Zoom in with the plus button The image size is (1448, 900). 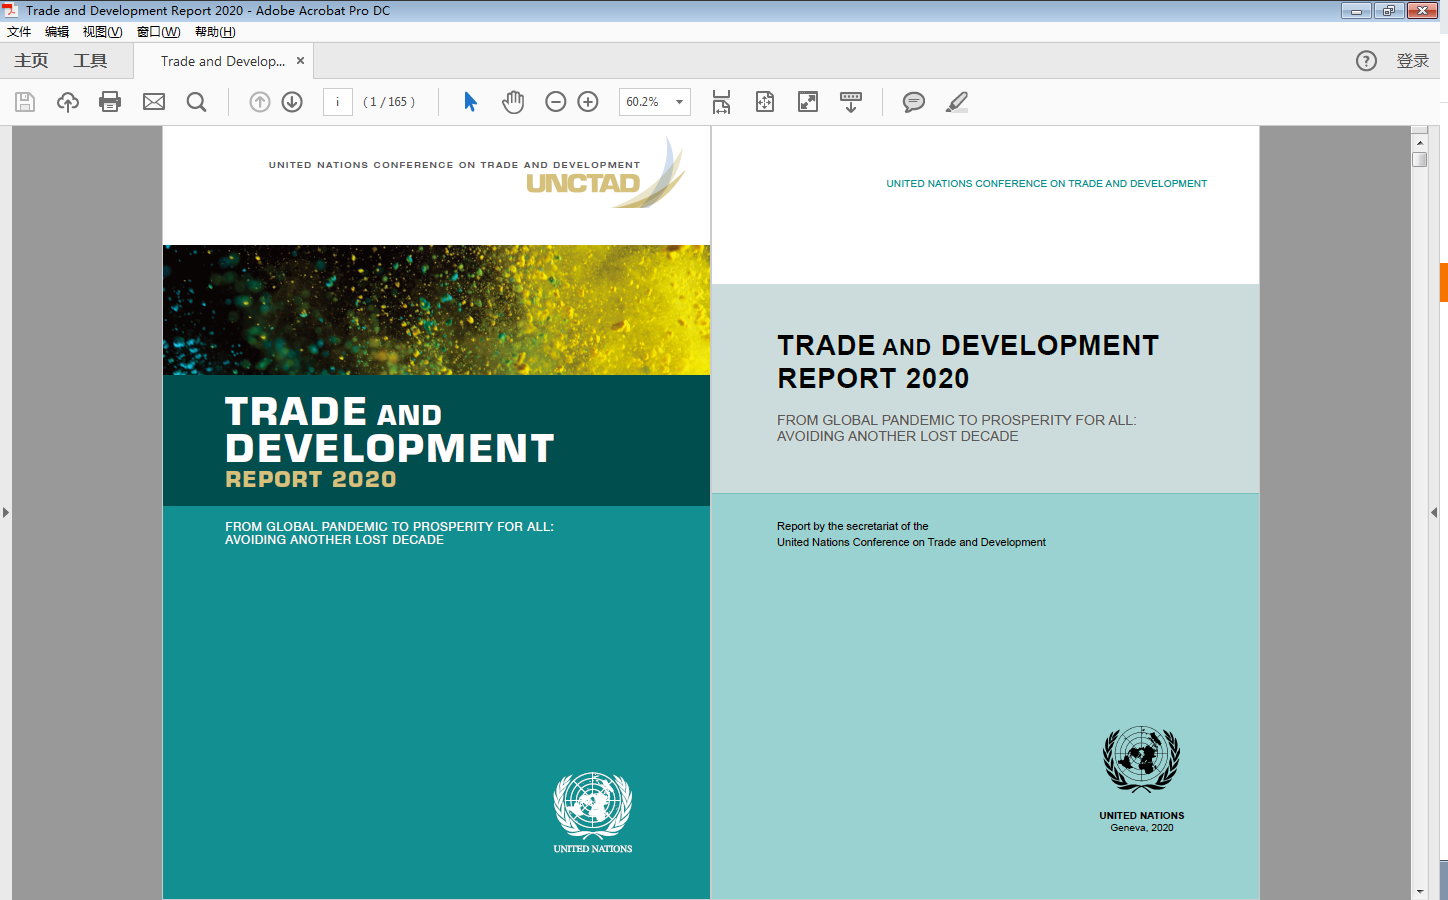(588, 102)
